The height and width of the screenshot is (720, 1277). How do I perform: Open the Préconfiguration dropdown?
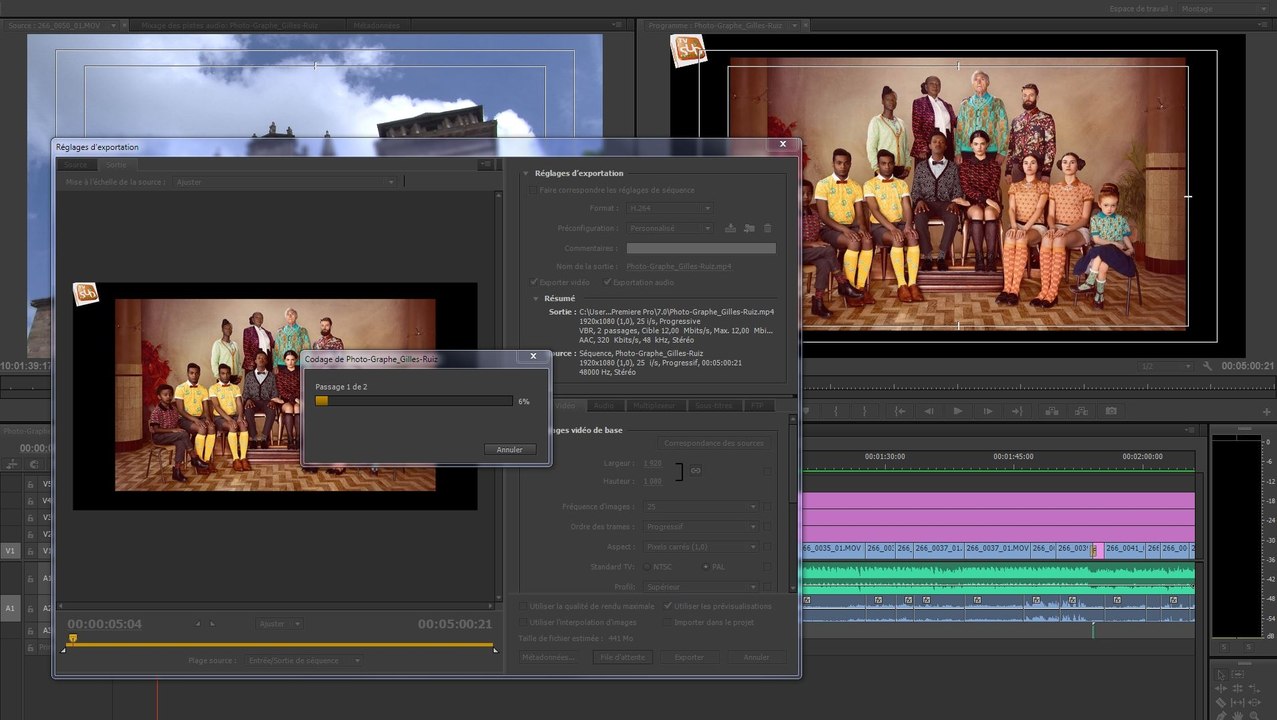click(x=668, y=228)
